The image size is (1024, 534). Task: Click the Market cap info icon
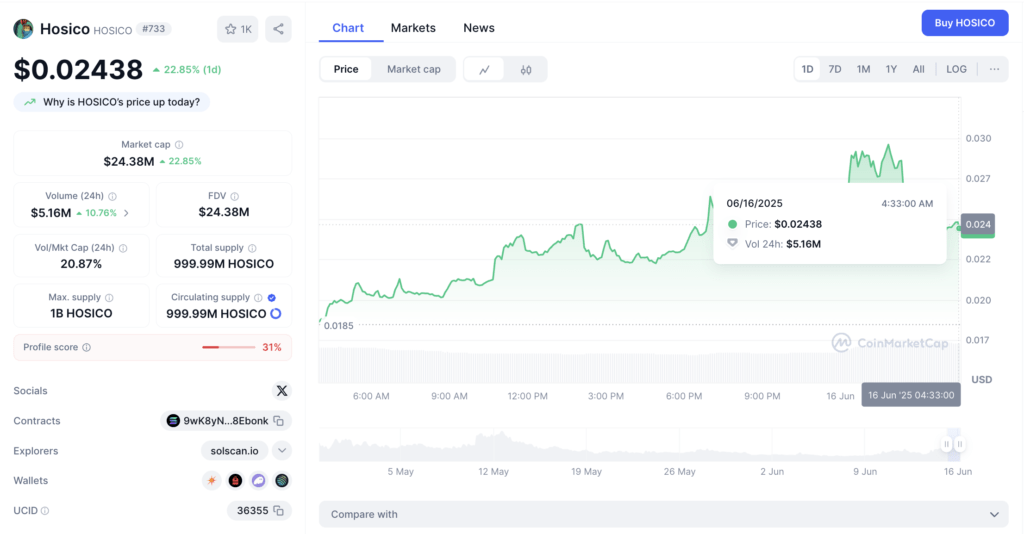click(179, 144)
